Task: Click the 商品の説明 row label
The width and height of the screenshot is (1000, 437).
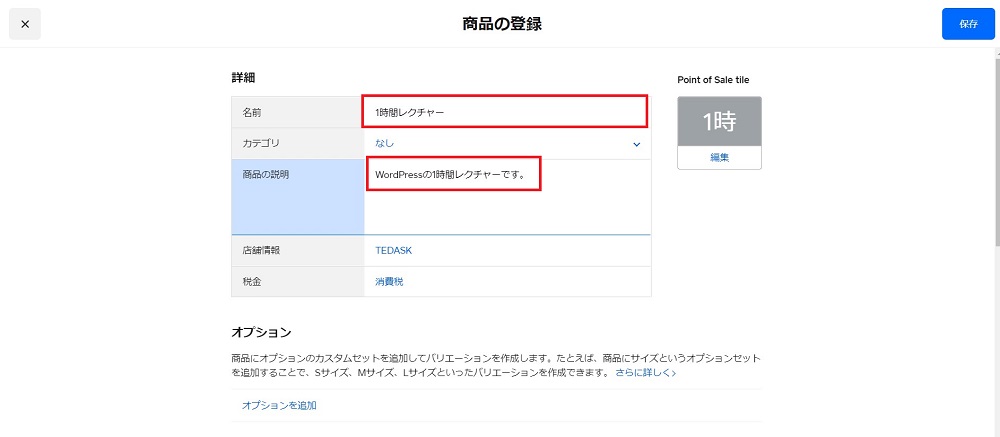Action: click(x=266, y=175)
